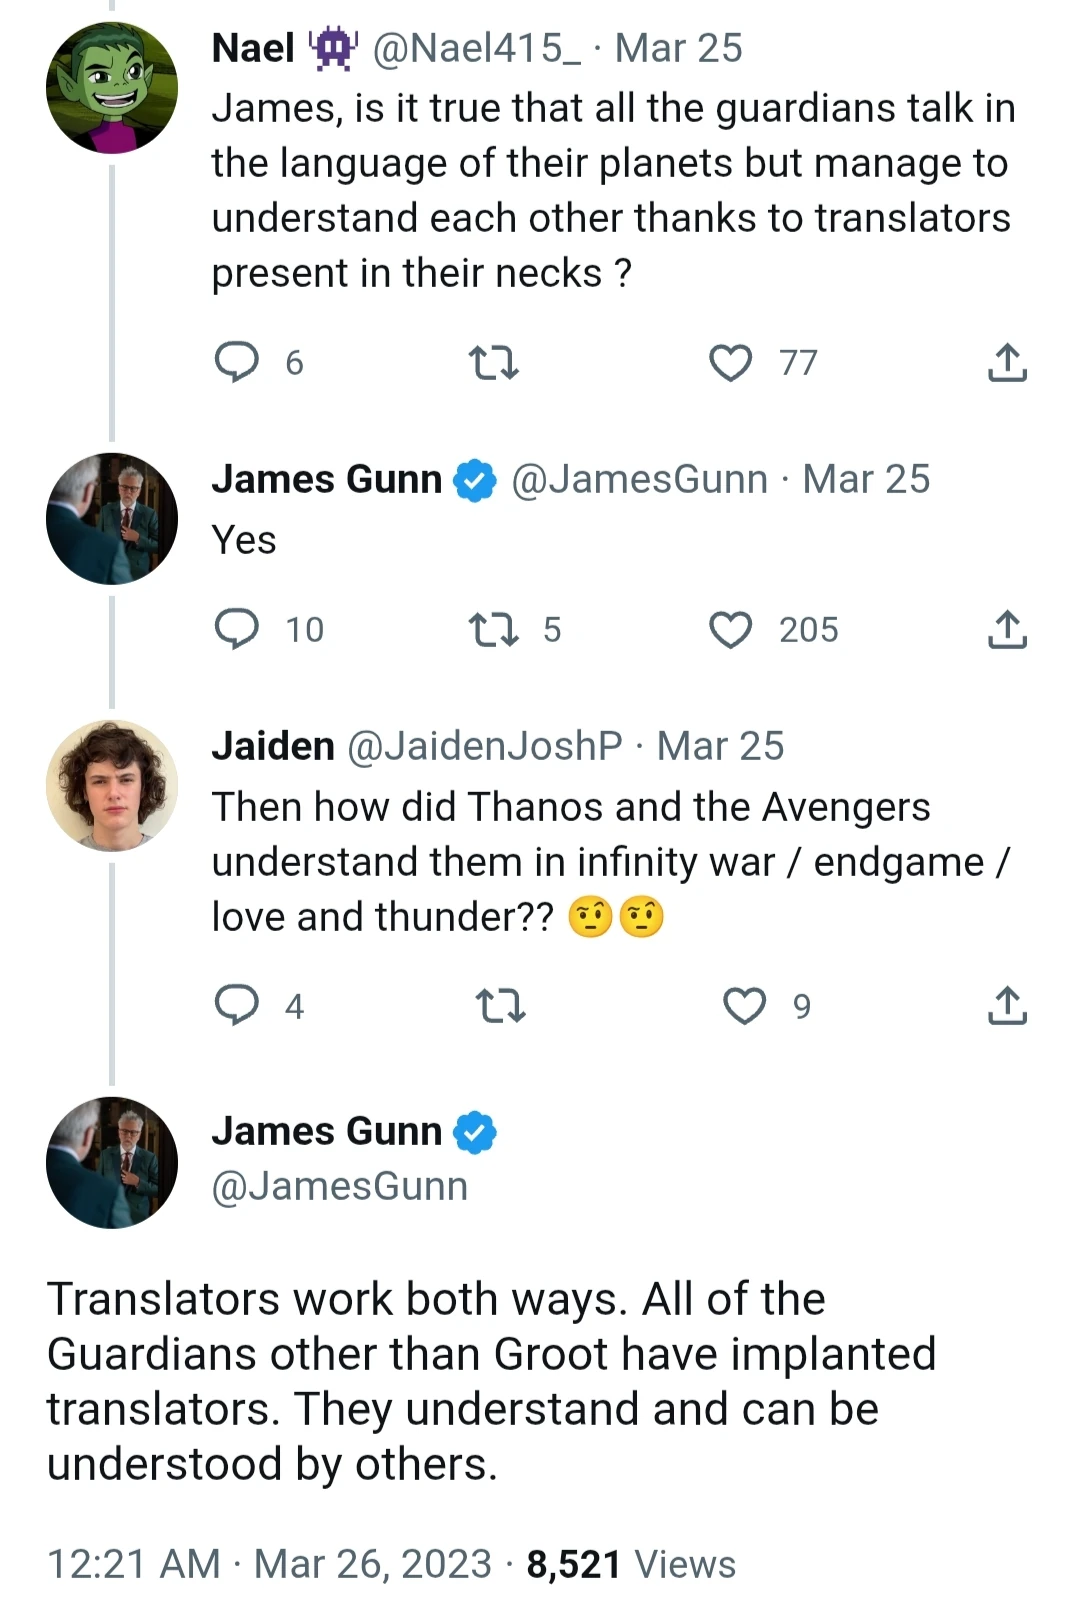Click the 12:21 AM Mar 26, 2023 timestamp

click(x=269, y=1564)
